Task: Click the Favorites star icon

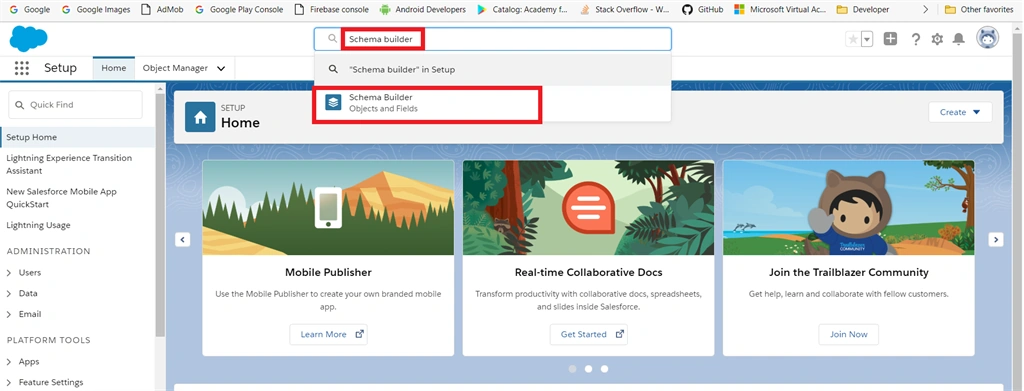Action: 853,39
